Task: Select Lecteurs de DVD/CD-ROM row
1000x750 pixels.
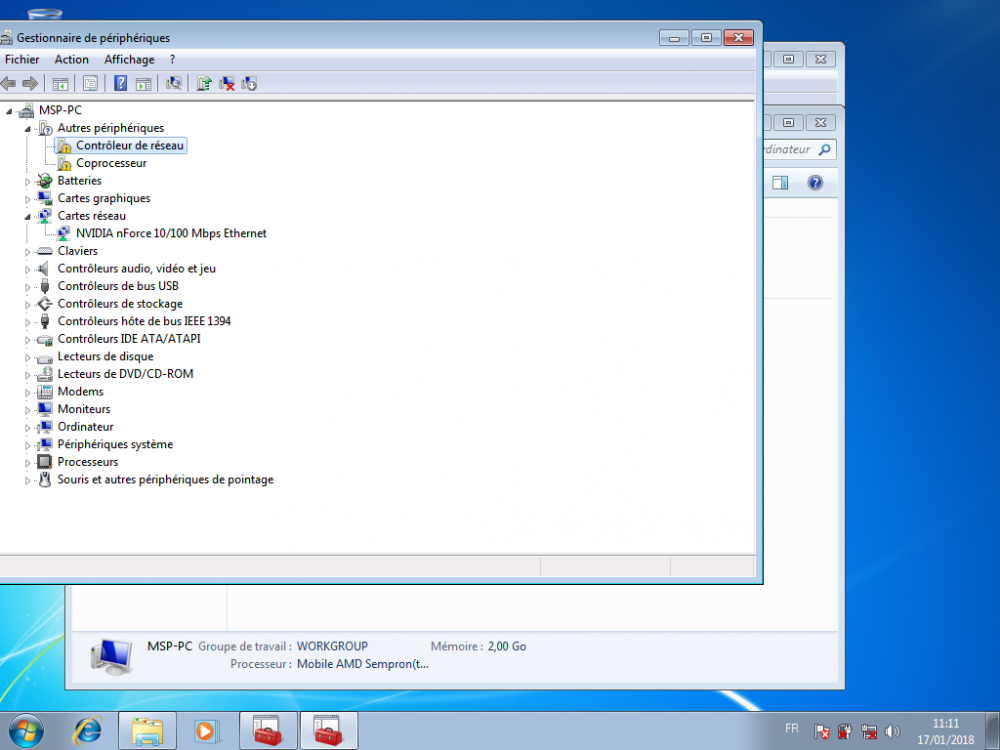Action: point(126,374)
